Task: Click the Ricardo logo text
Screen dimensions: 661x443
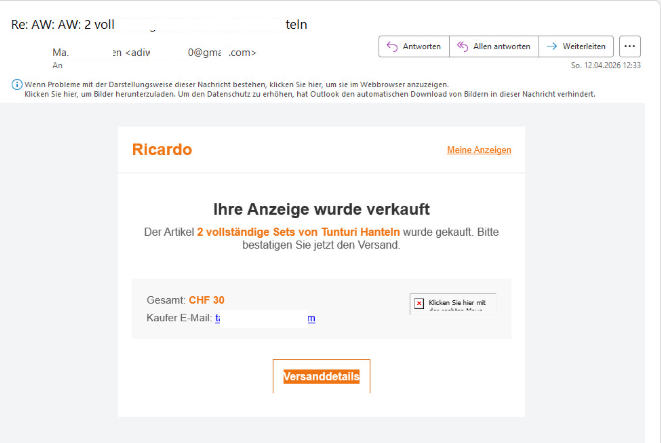Action: [162, 150]
